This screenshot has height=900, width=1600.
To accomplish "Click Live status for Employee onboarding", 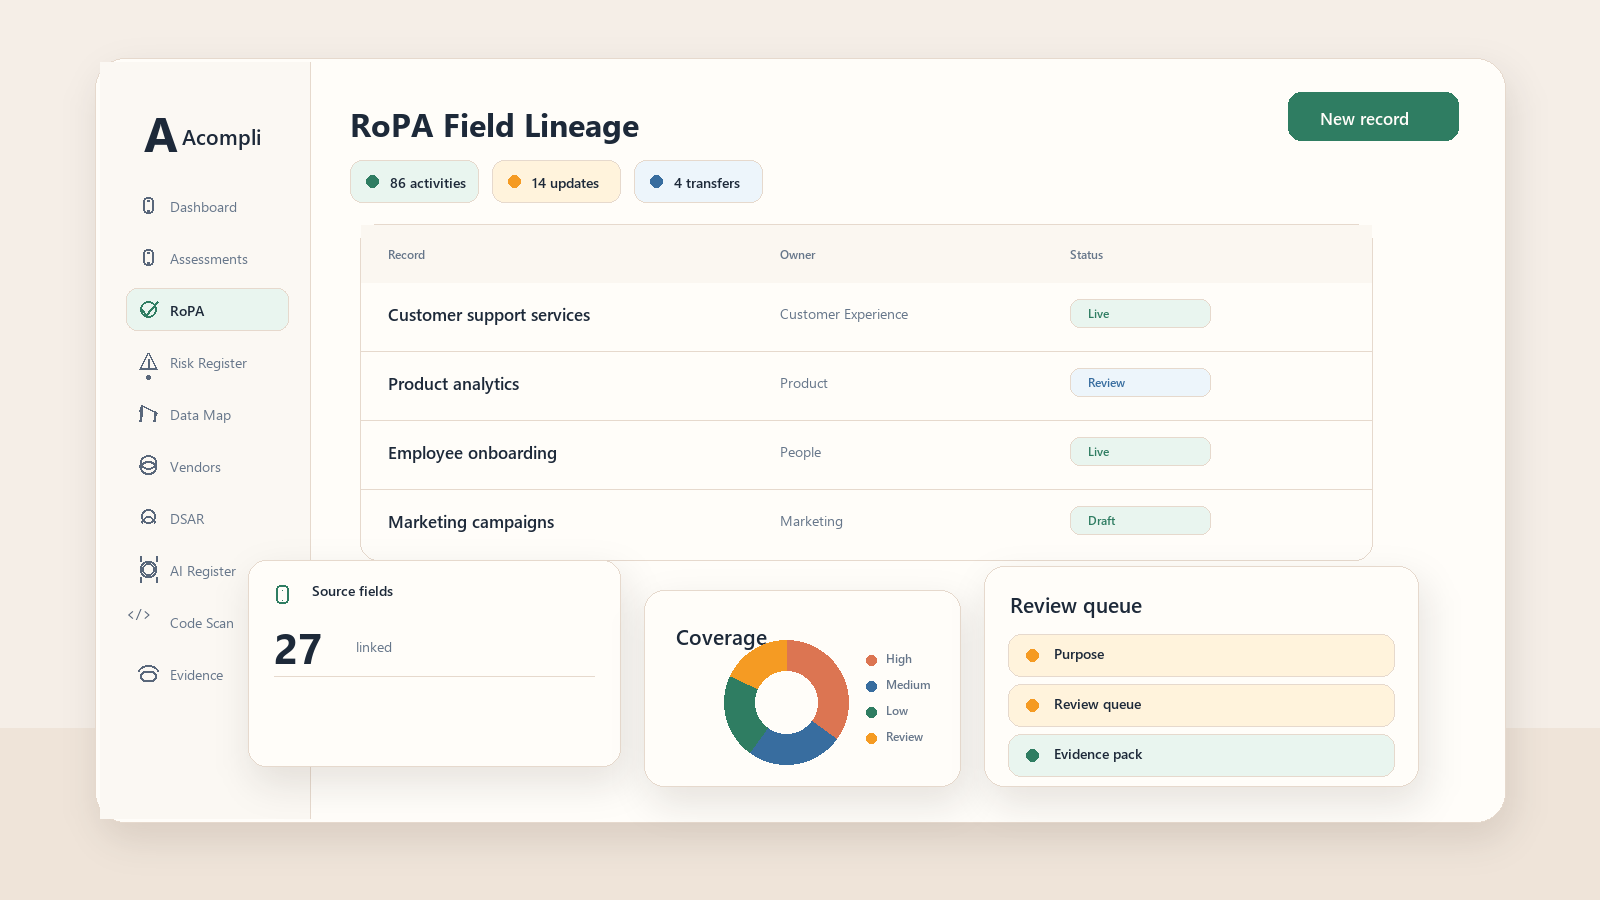I will point(1140,452).
